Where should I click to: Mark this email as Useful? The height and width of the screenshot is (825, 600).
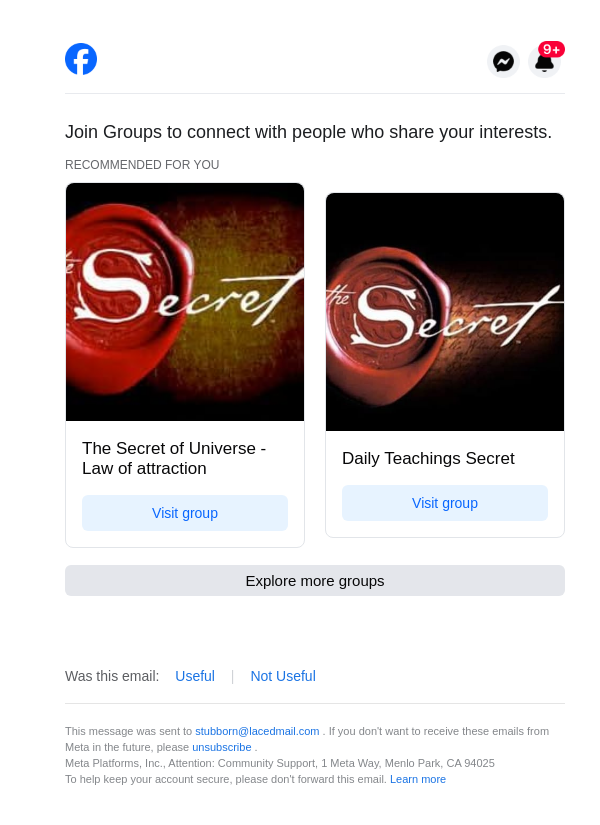tap(195, 676)
